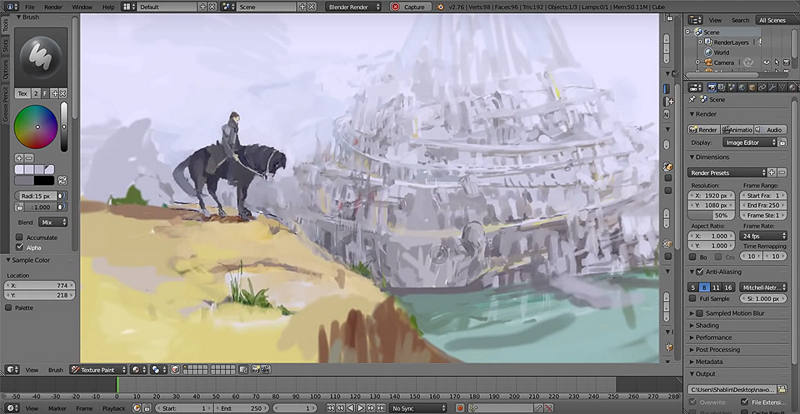The width and height of the screenshot is (800, 414).
Task: Open the File menu
Action: (31, 7)
